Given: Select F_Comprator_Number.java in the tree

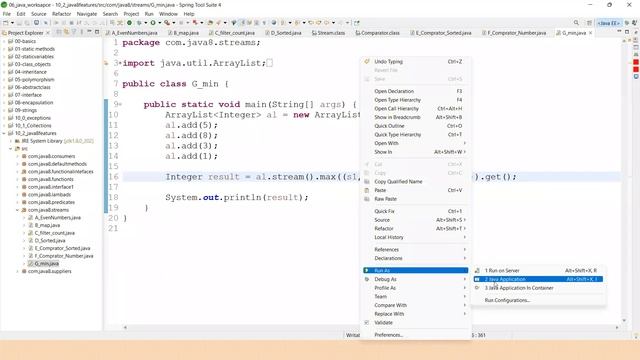Looking at the screenshot, I should 64,256.
